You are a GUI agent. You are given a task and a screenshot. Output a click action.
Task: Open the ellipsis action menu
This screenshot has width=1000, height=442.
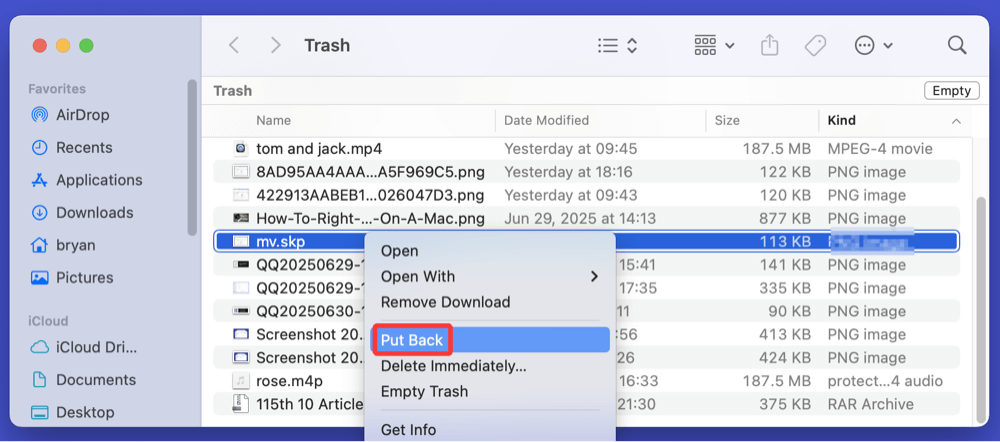click(873, 45)
